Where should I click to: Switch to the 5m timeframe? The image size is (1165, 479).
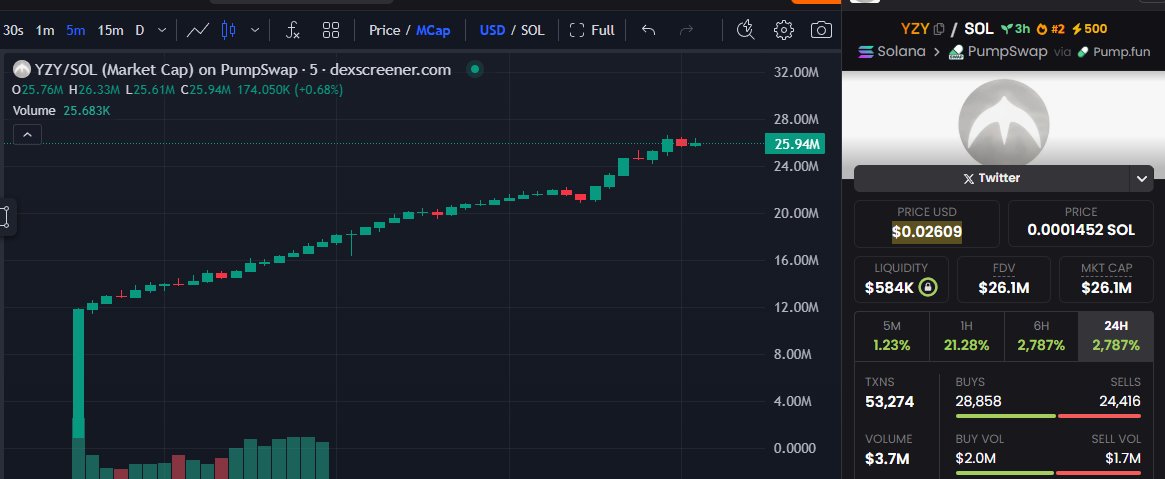(75, 30)
